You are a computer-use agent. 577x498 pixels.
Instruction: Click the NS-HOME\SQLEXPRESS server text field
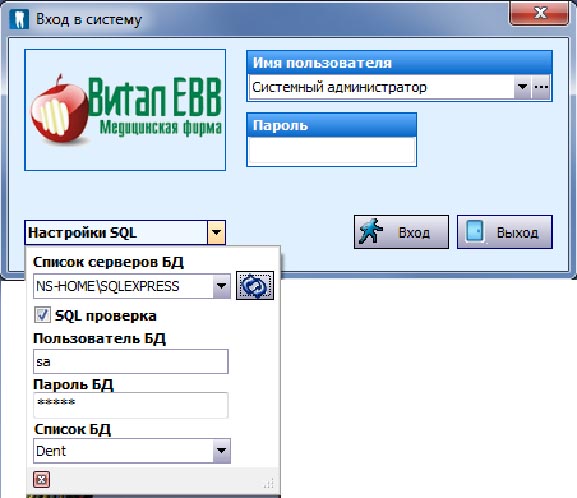(x=123, y=286)
